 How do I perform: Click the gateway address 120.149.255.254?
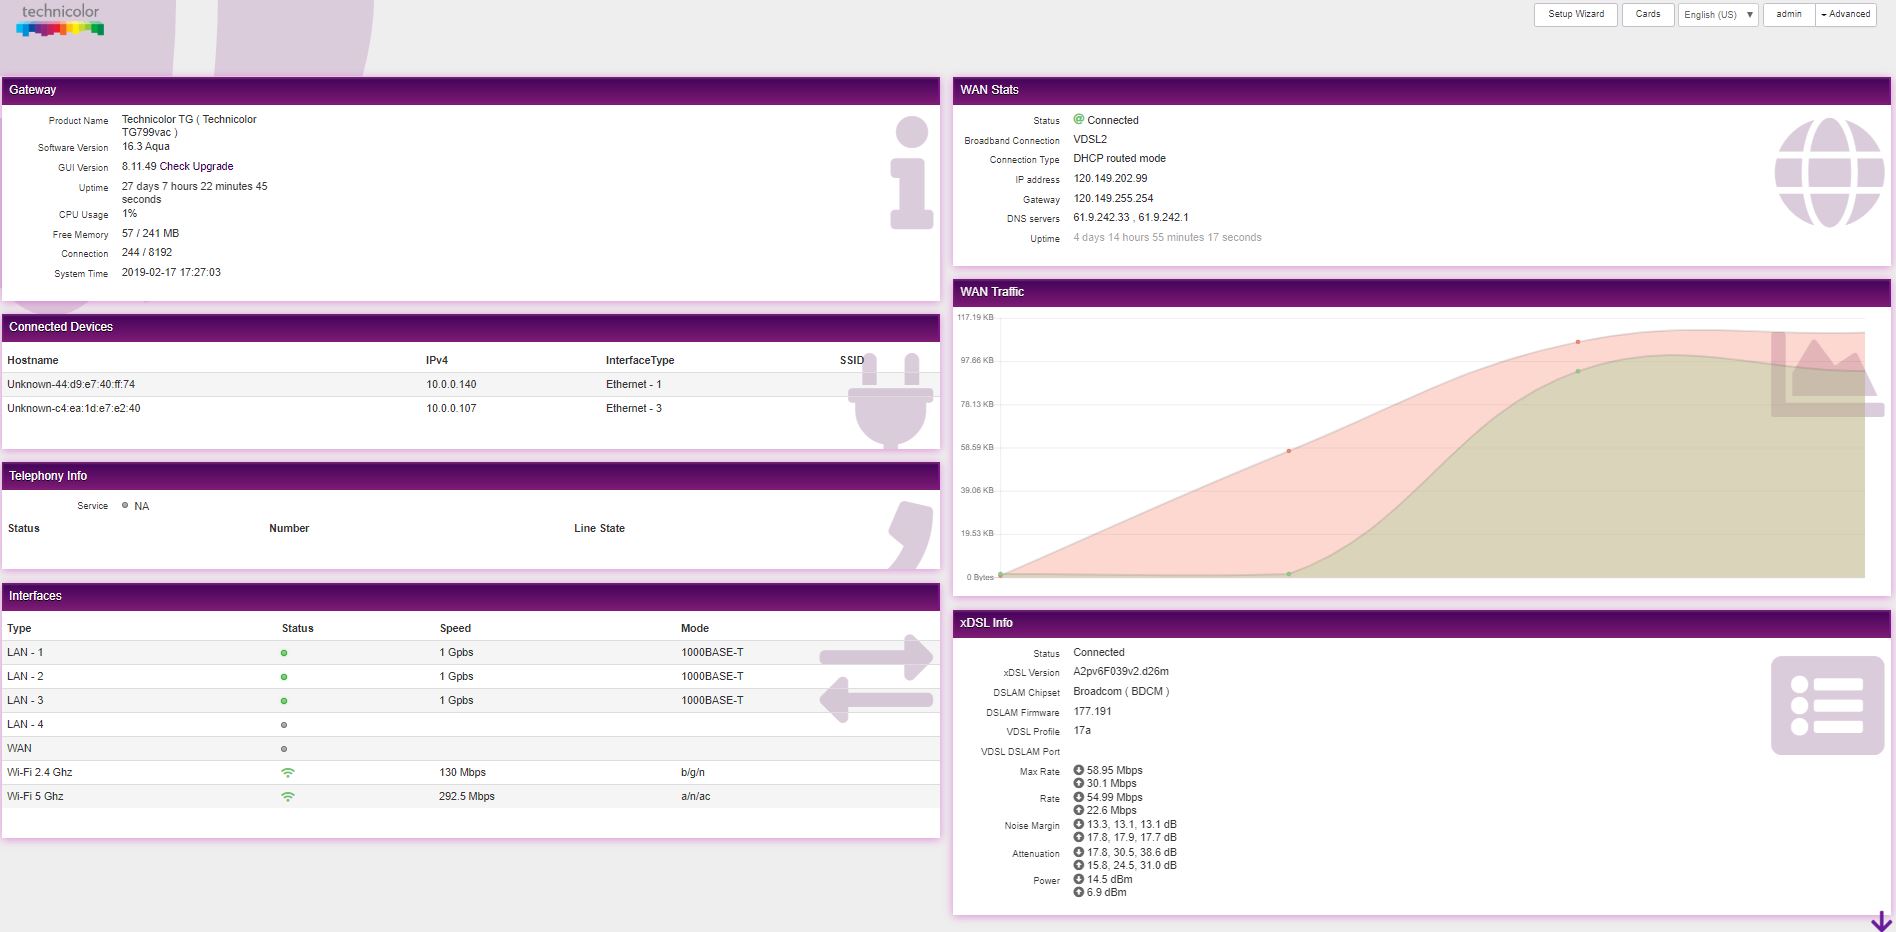click(1113, 199)
